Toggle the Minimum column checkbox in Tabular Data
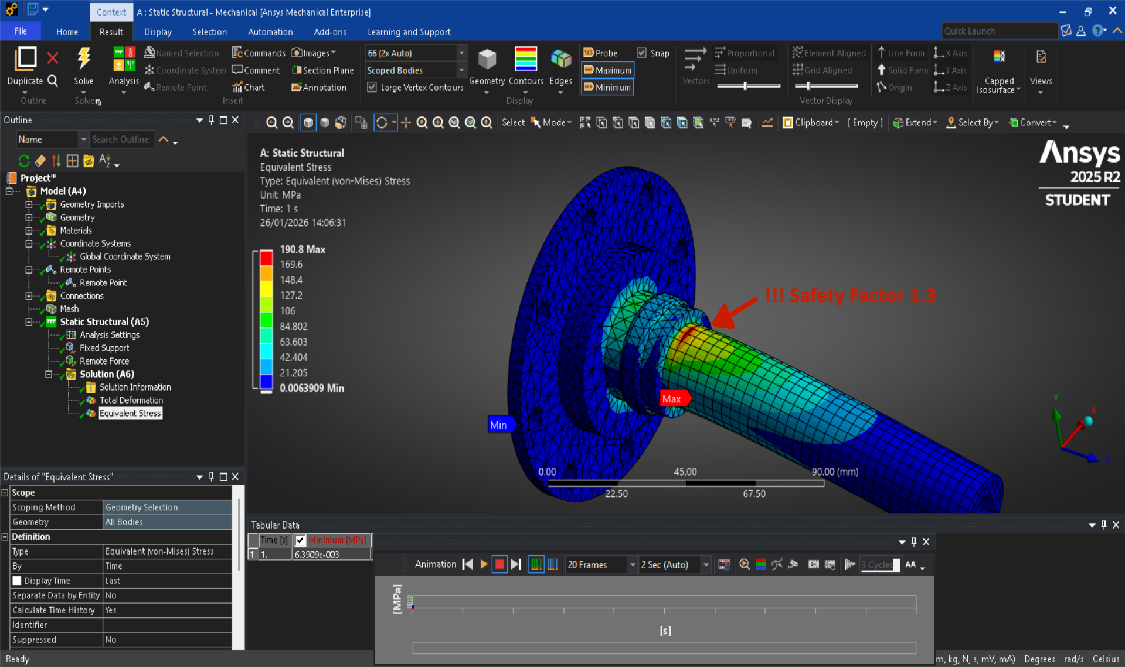The width and height of the screenshot is (1125, 667). point(300,540)
